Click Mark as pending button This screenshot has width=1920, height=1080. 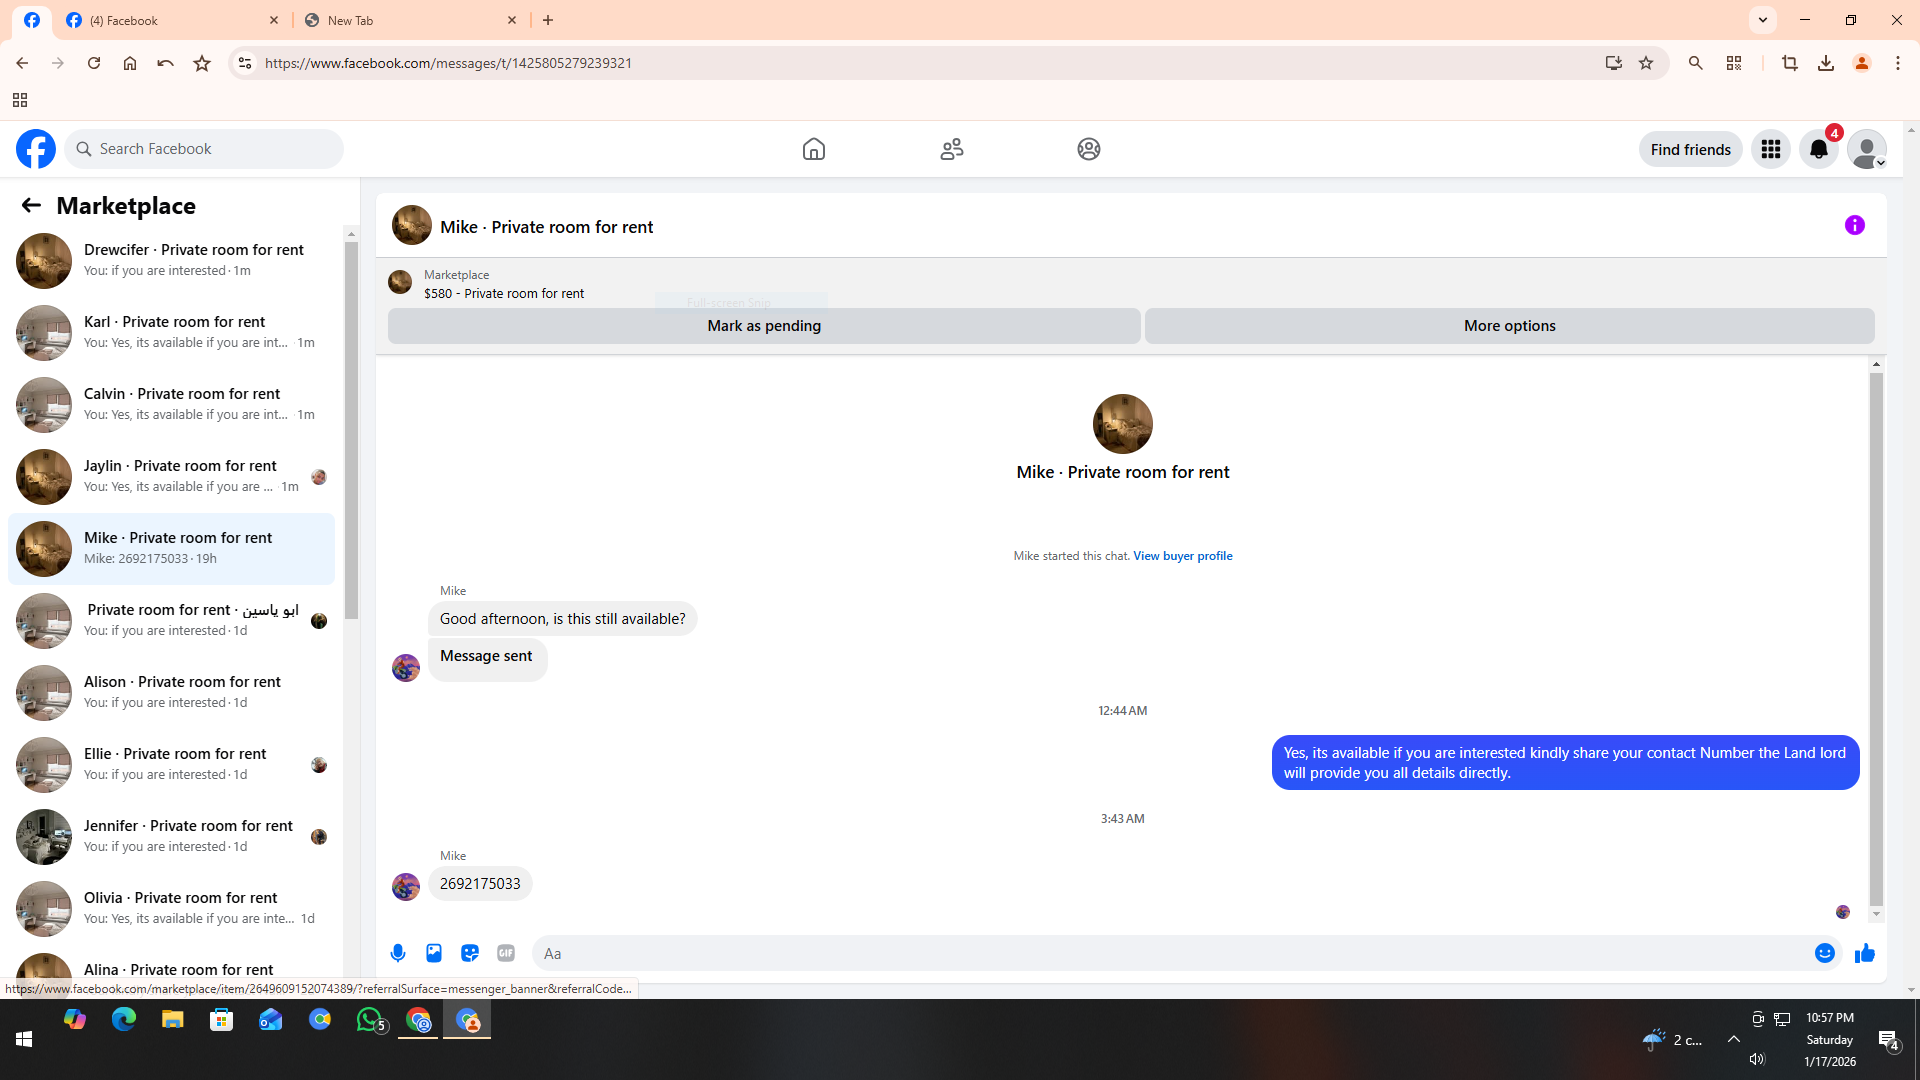(763, 326)
